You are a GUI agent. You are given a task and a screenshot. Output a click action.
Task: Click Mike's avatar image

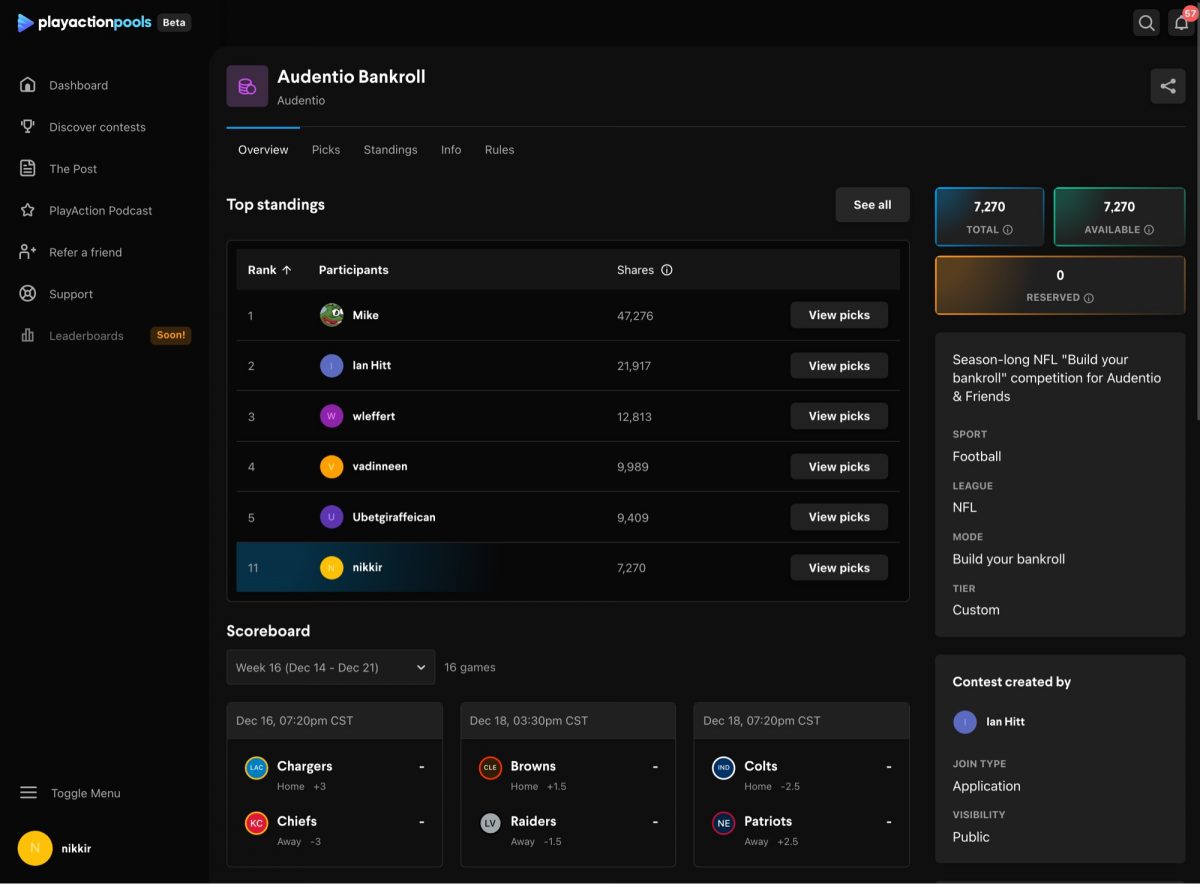[332, 315]
